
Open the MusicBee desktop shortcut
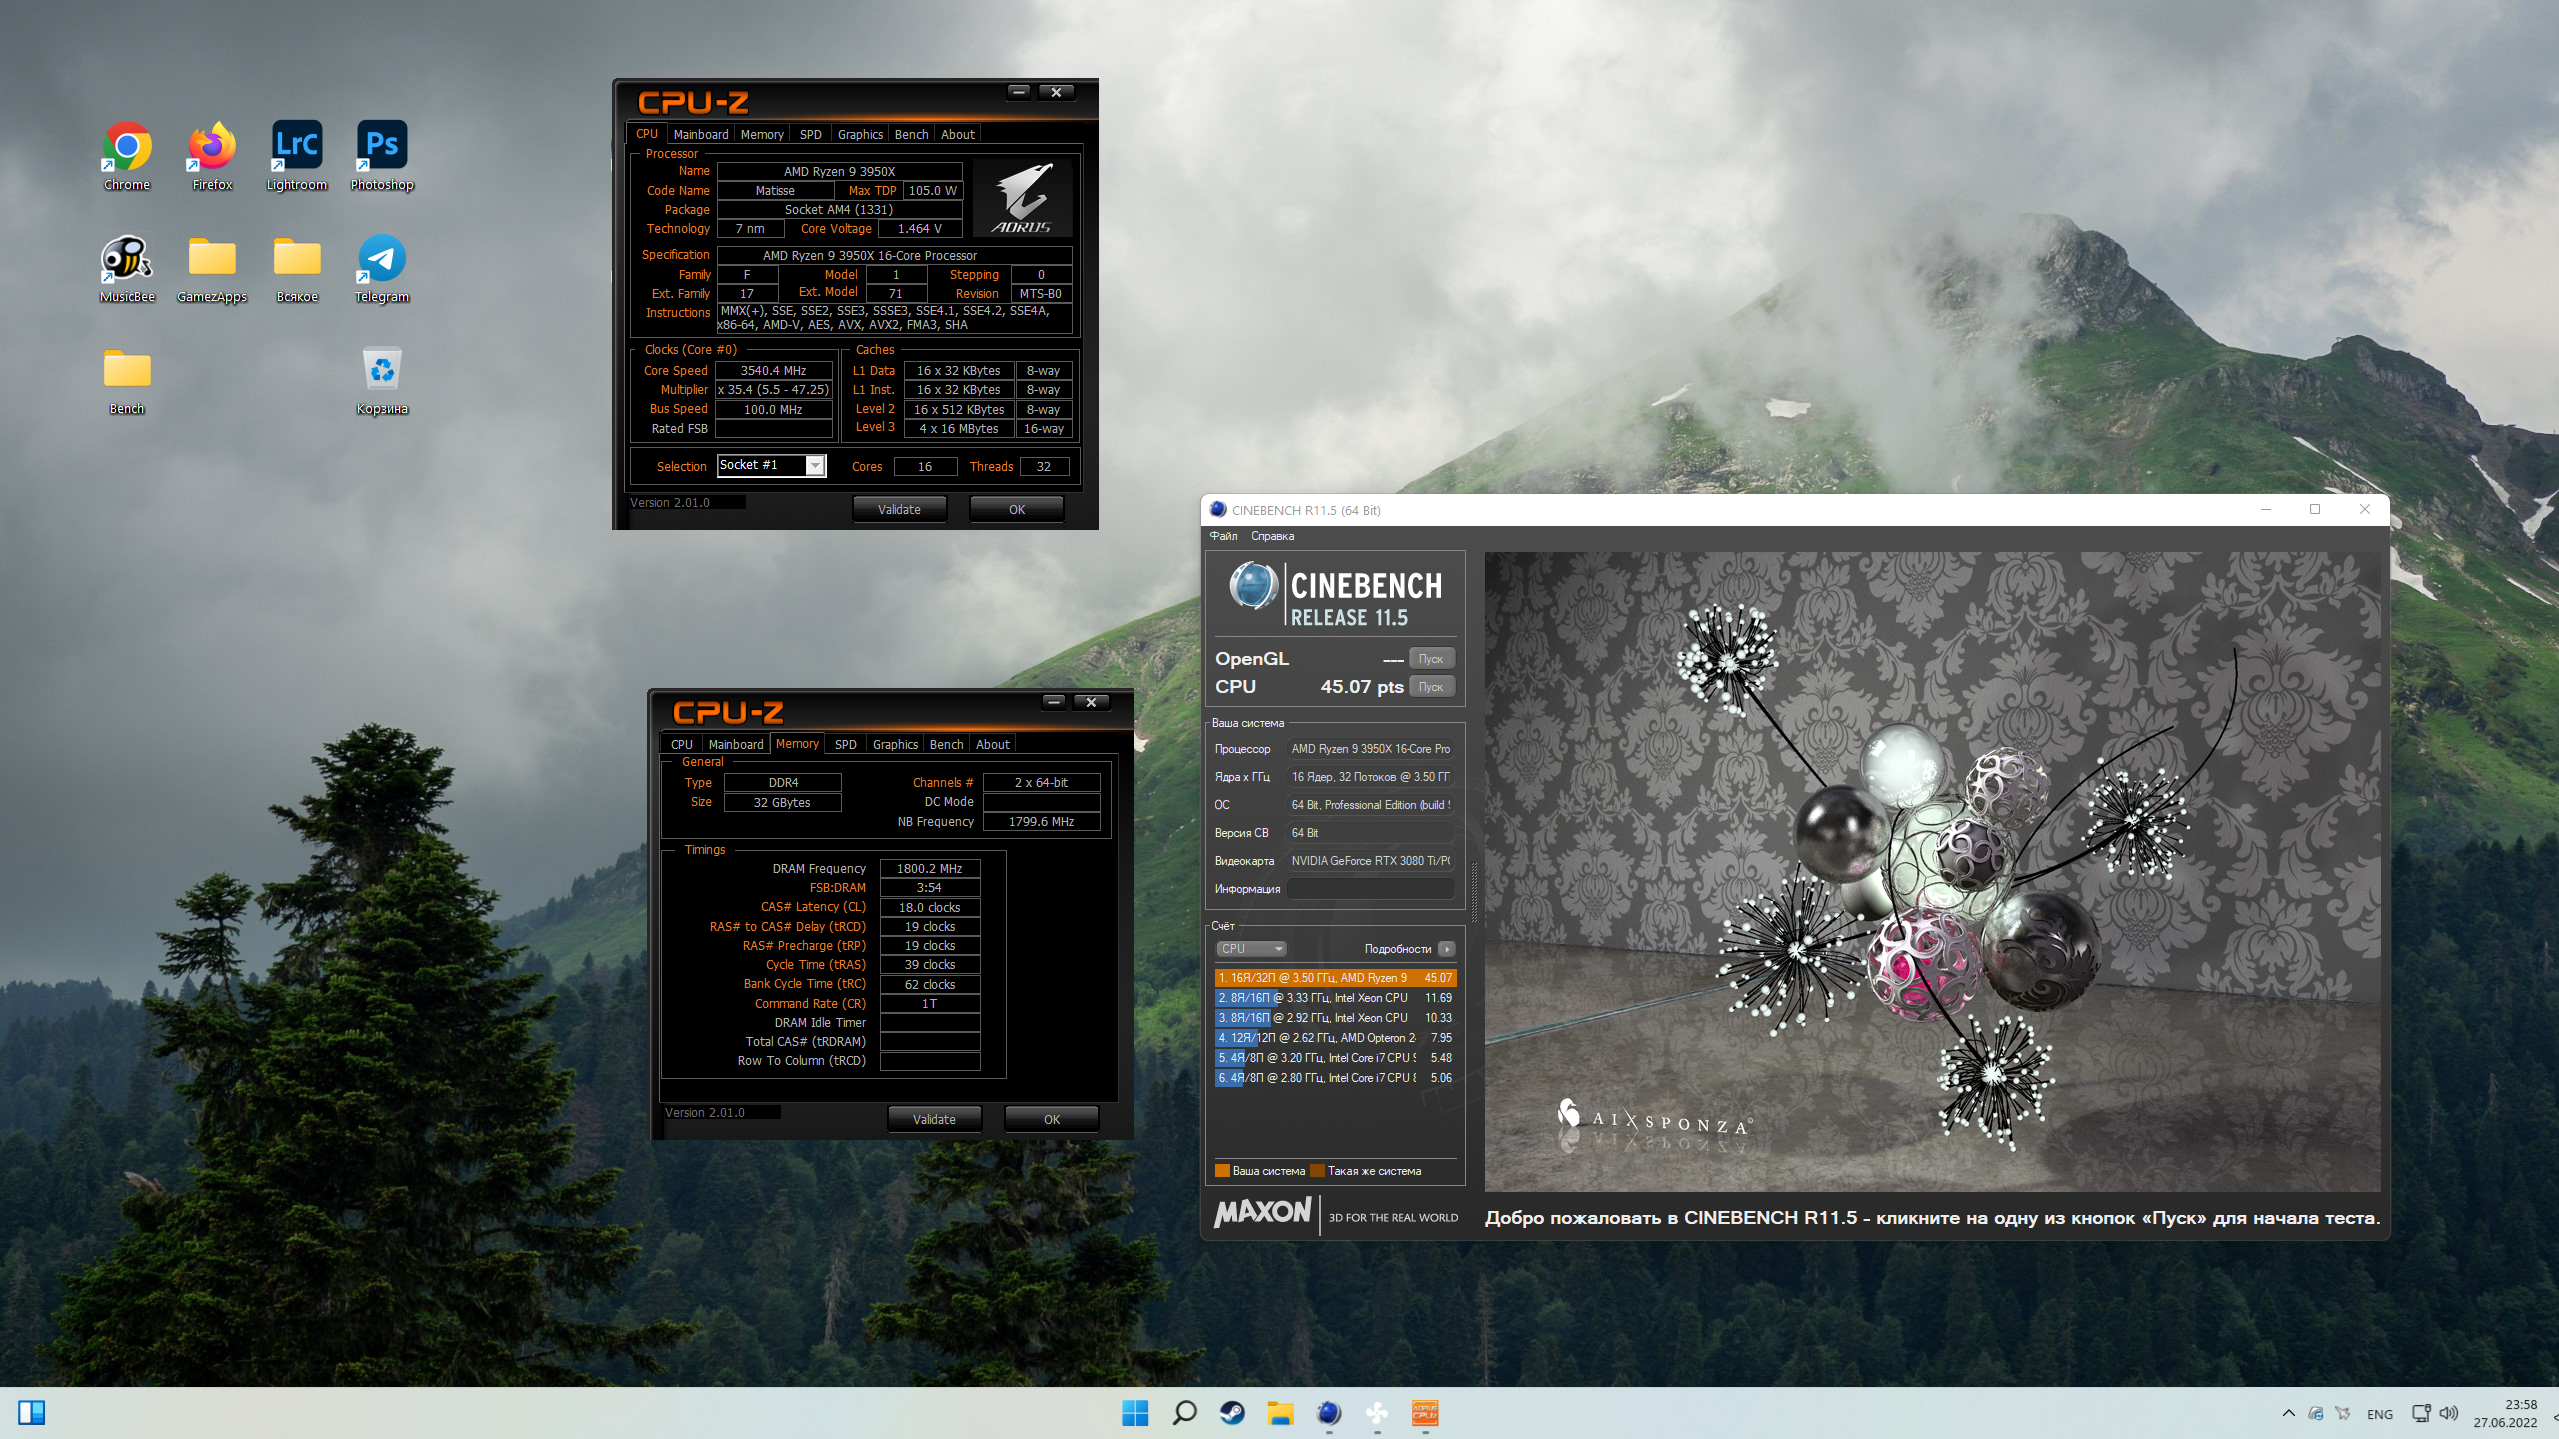point(127,268)
